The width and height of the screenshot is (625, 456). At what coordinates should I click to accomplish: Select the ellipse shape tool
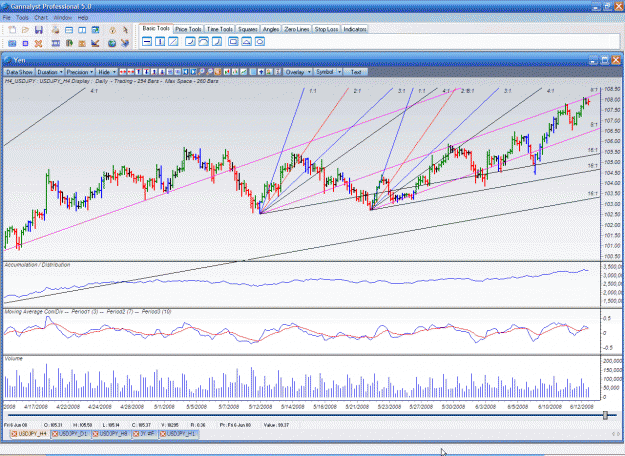click(x=259, y=41)
